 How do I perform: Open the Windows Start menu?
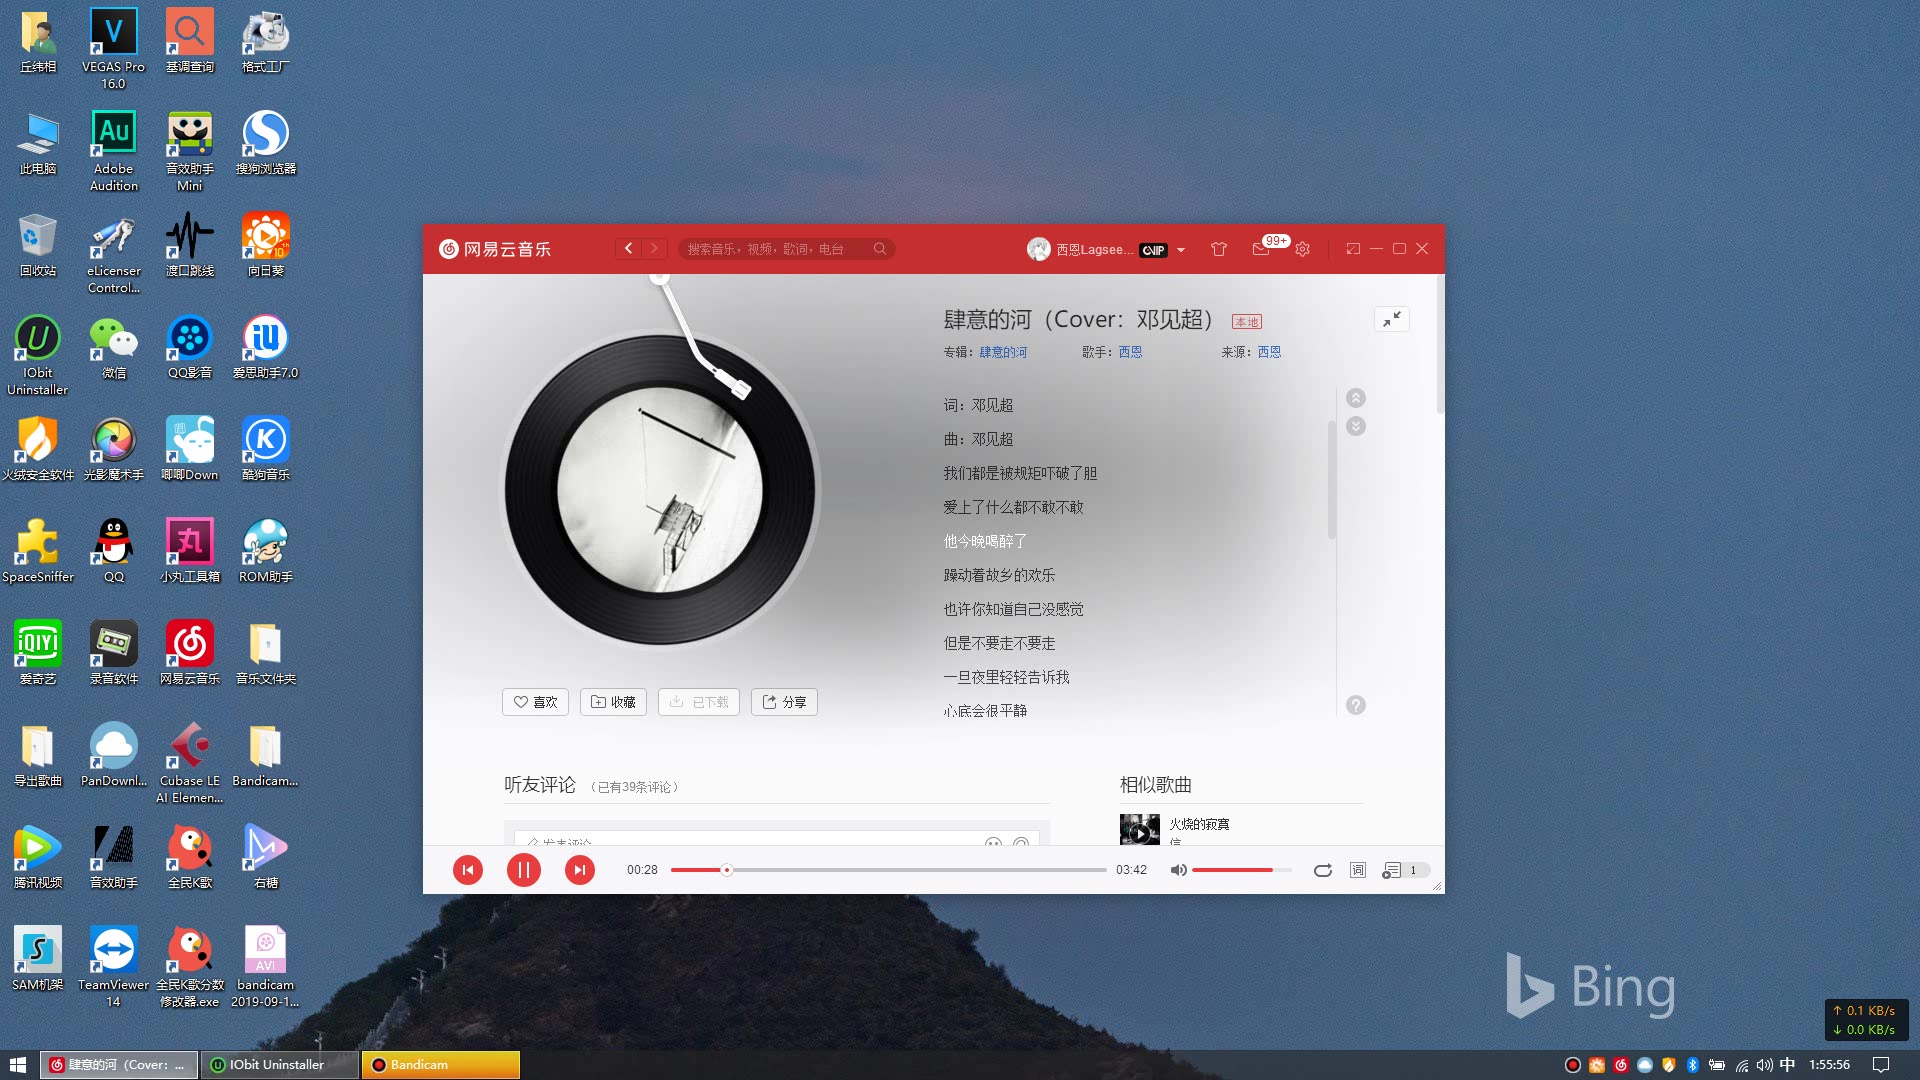18,1065
